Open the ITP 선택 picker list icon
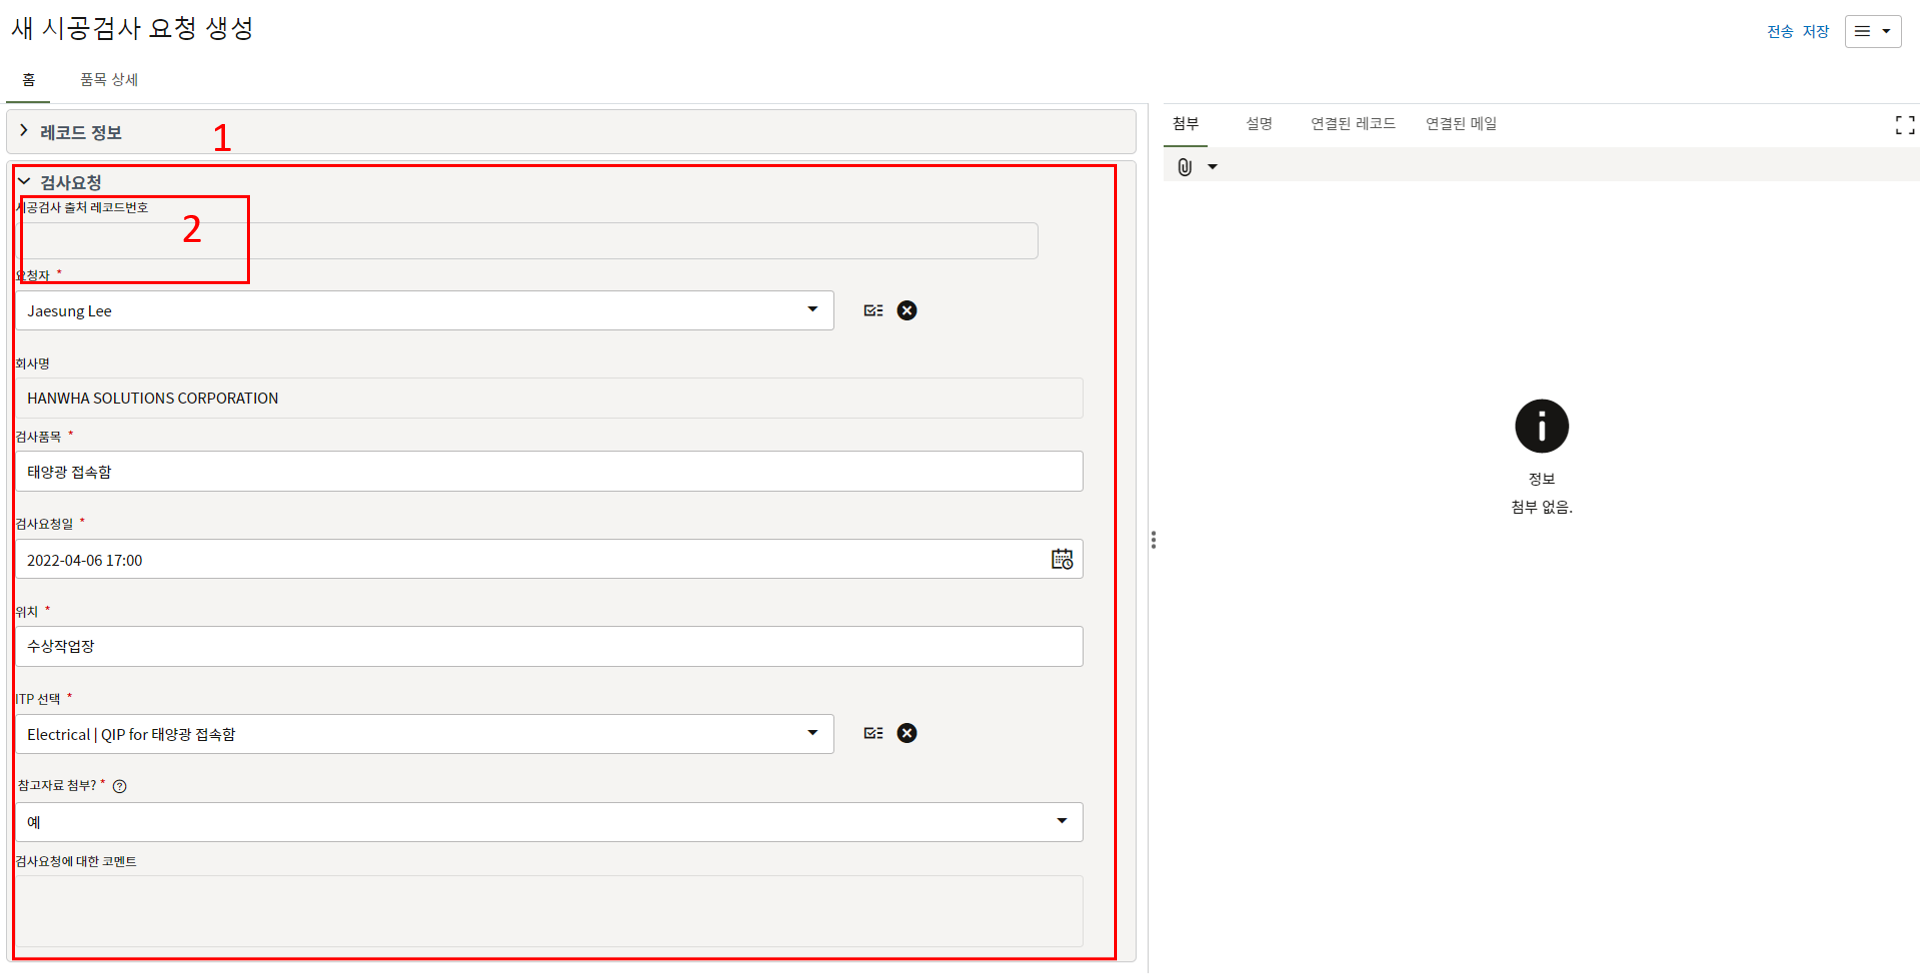This screenshot has width=1920, height=980. [873, 734]
